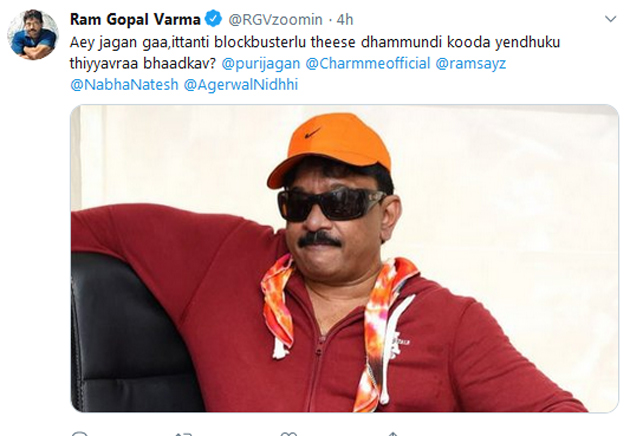Go to the @NabhaNatesh mention
Image resolution: width=630 pixels, height=436 pixels.
pos(124,85)
